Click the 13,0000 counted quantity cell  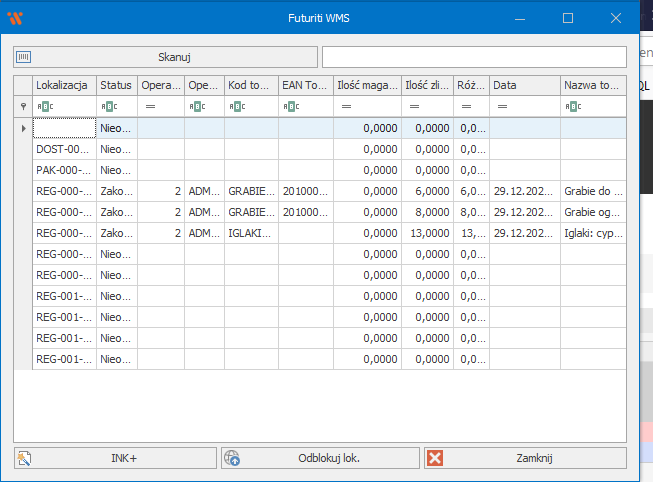coord(428,233)
